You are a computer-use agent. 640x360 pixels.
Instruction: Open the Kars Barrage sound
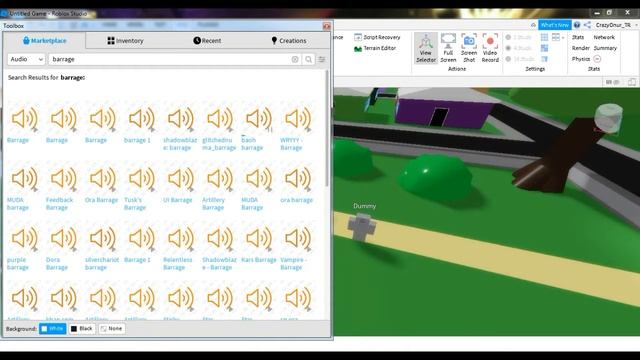[259, 238]
